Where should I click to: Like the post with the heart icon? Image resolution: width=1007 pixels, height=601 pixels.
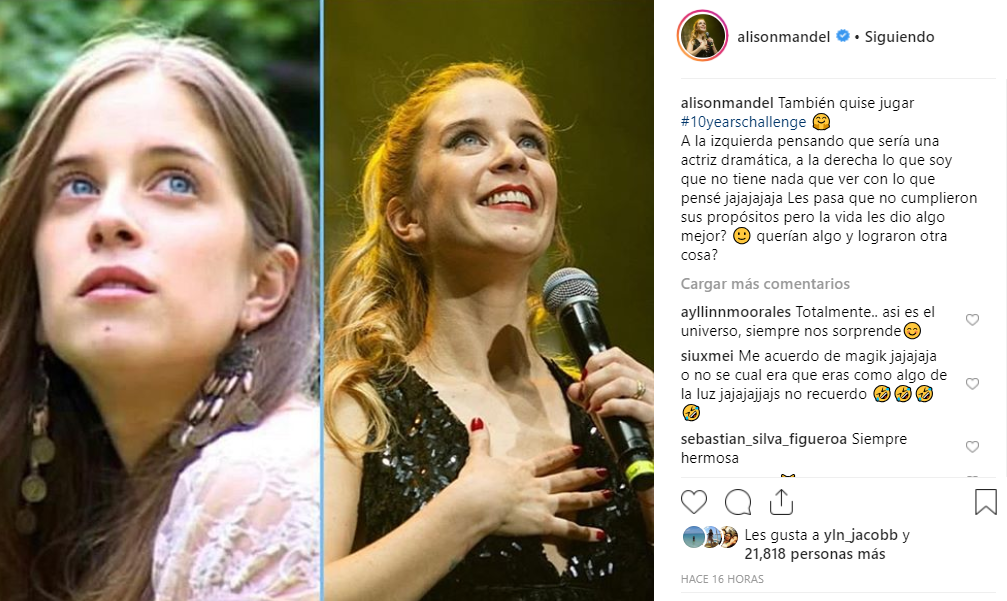coord(694,501)
